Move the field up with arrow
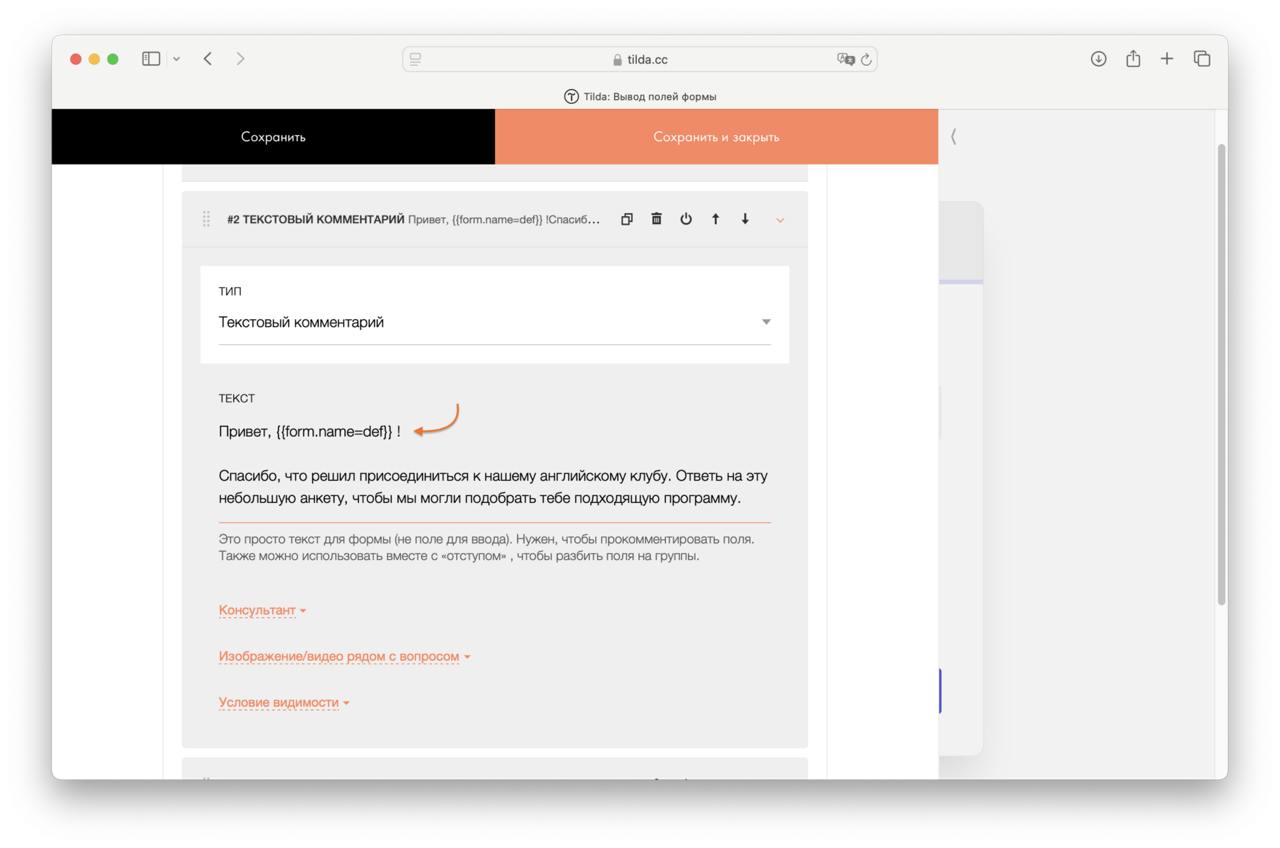 [x=715, y=219]
